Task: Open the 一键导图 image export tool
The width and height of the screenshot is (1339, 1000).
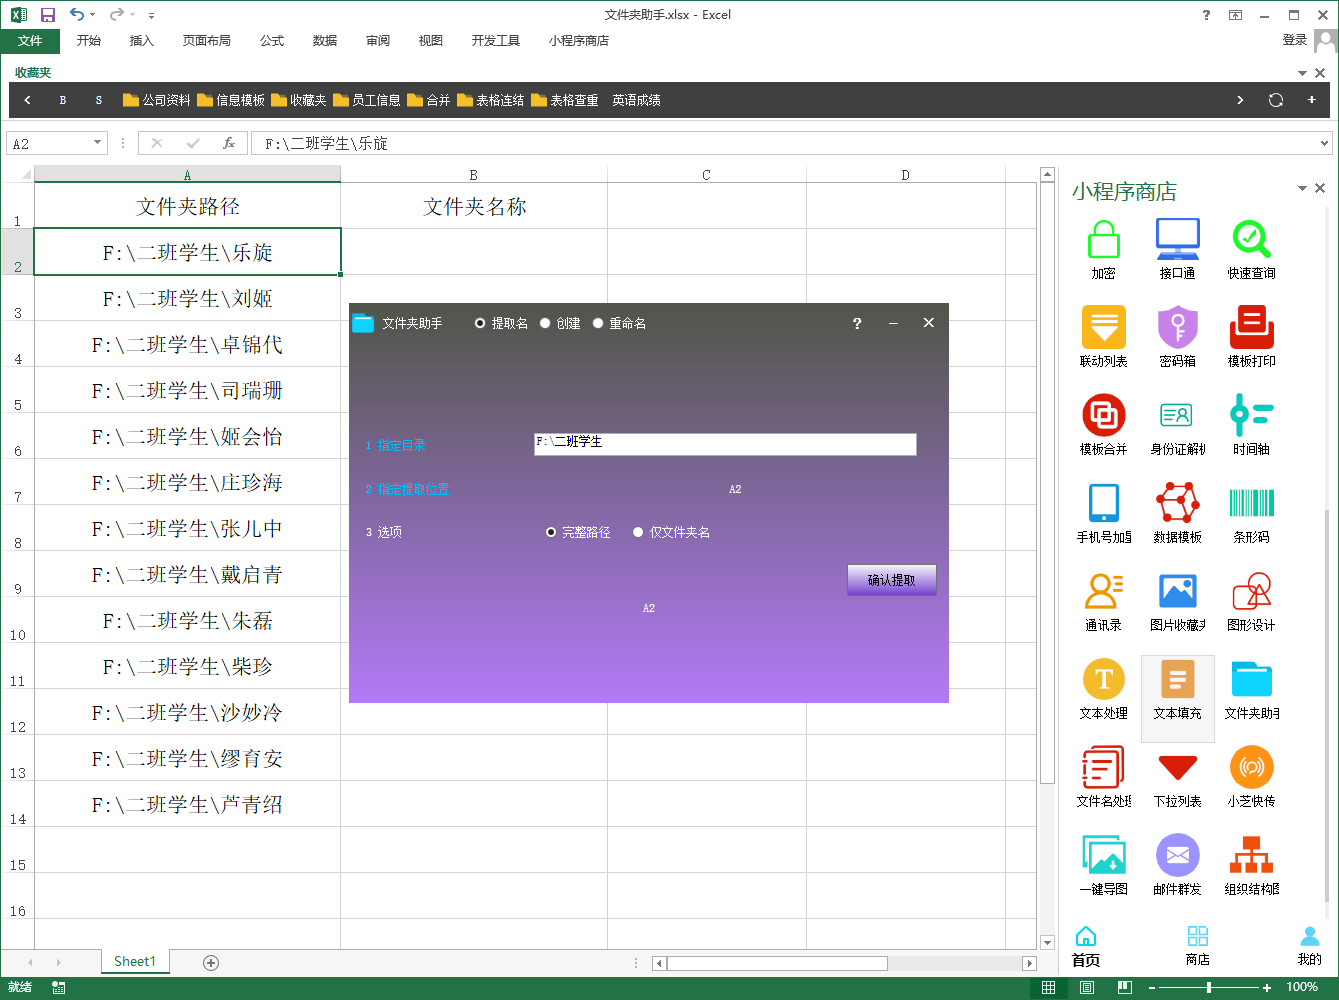Action: coord(1103,865)
